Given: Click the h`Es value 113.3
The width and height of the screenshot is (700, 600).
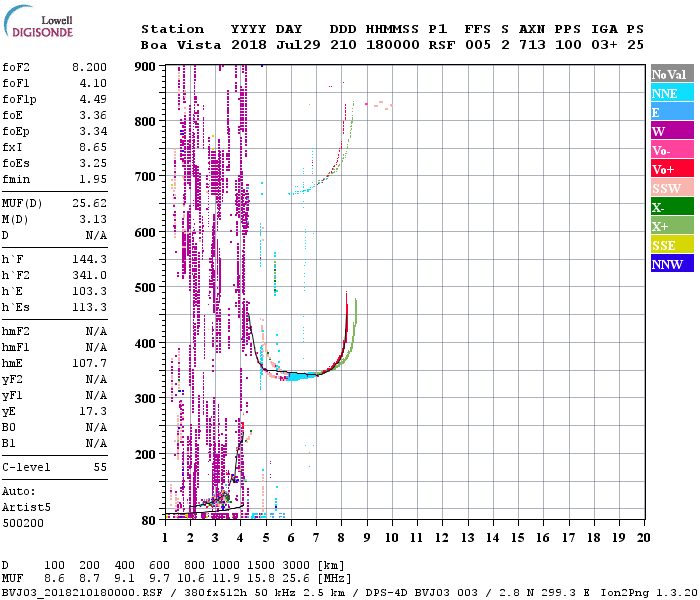Looking at the screenshot, I should (89, 308).
